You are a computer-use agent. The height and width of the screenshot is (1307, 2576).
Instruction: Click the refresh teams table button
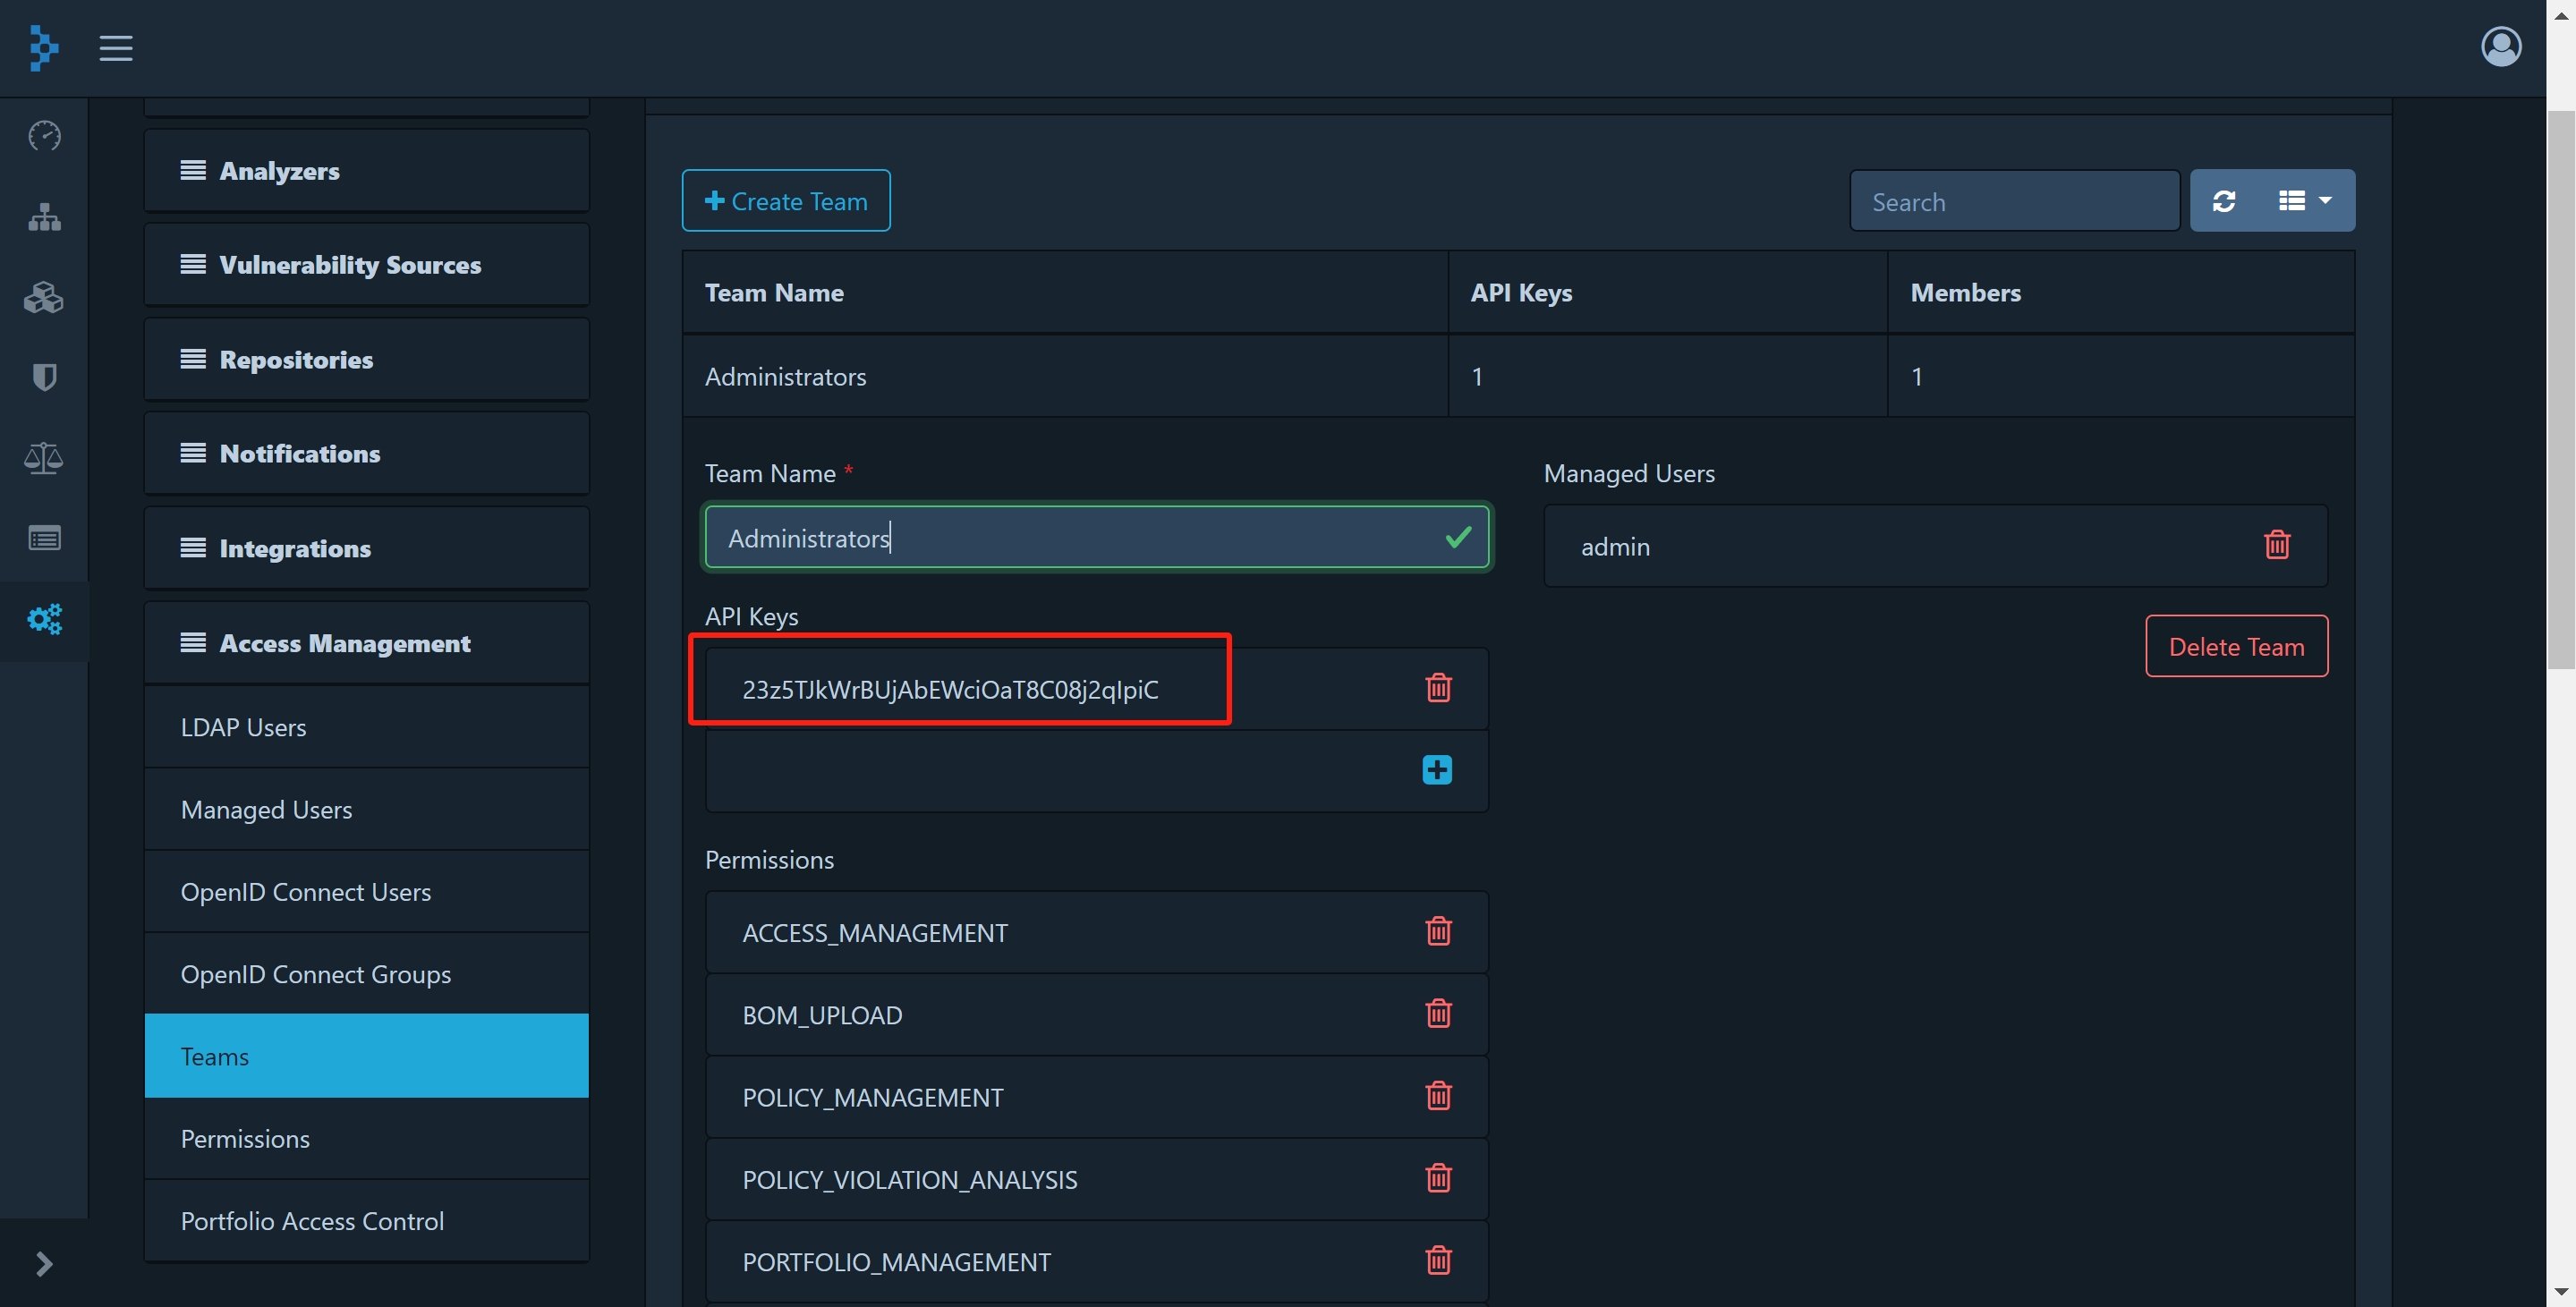(2224, 201)
